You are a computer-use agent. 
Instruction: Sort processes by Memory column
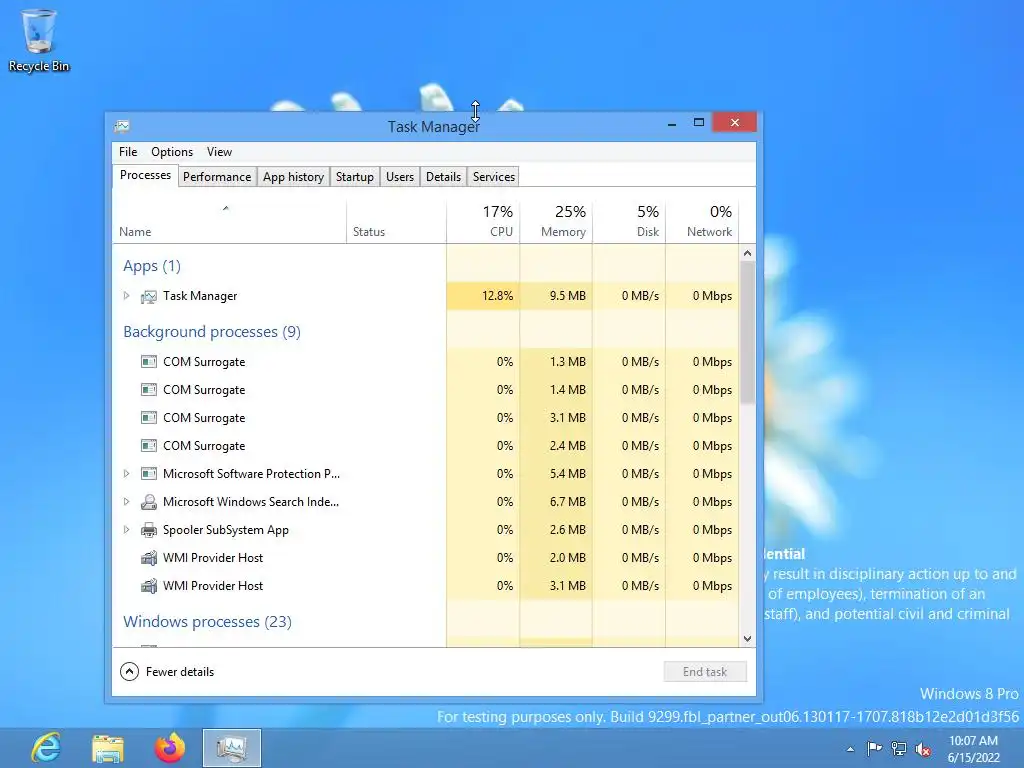(556, 222)
